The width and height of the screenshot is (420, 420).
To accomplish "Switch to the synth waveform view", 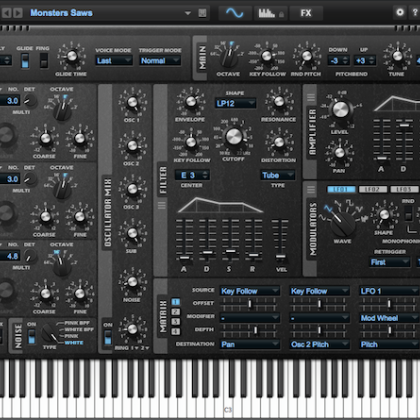I will pos(235,13).
